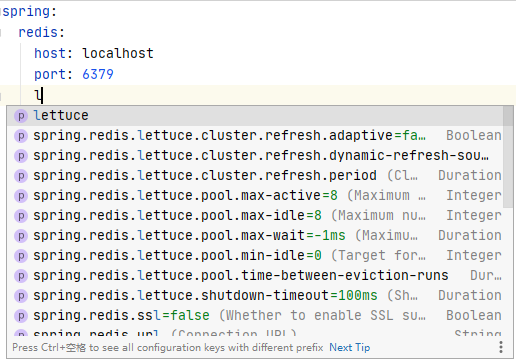Open the three-dot options menu in popup
Image resolution: width=516 pixels, height=360 pixels.
tap(501, 347)
